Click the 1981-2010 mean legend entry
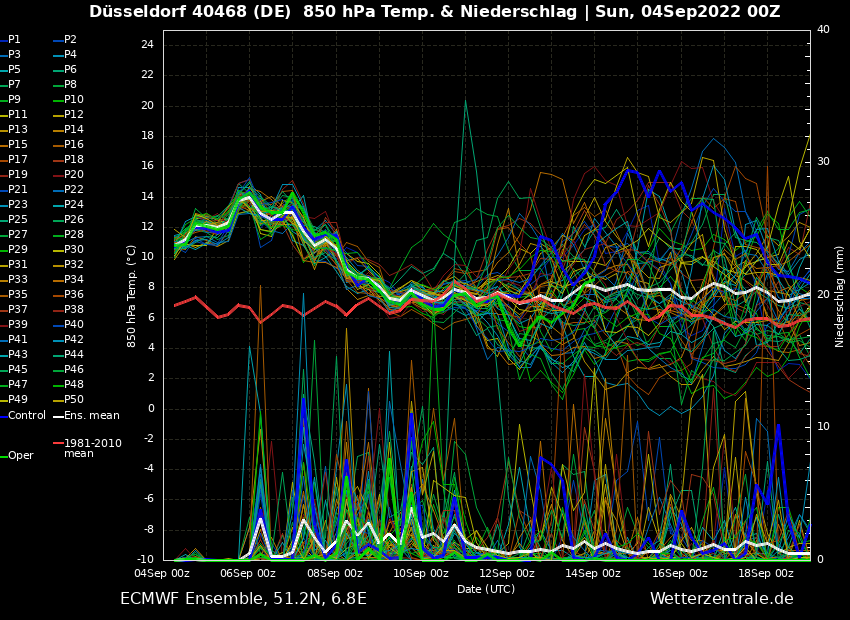The image size is (850, 620). click(92, 448)
